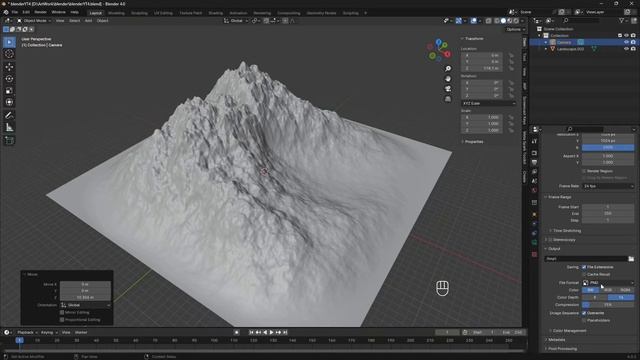
Task: Select the Annotate tool
Action: point(9,116)
